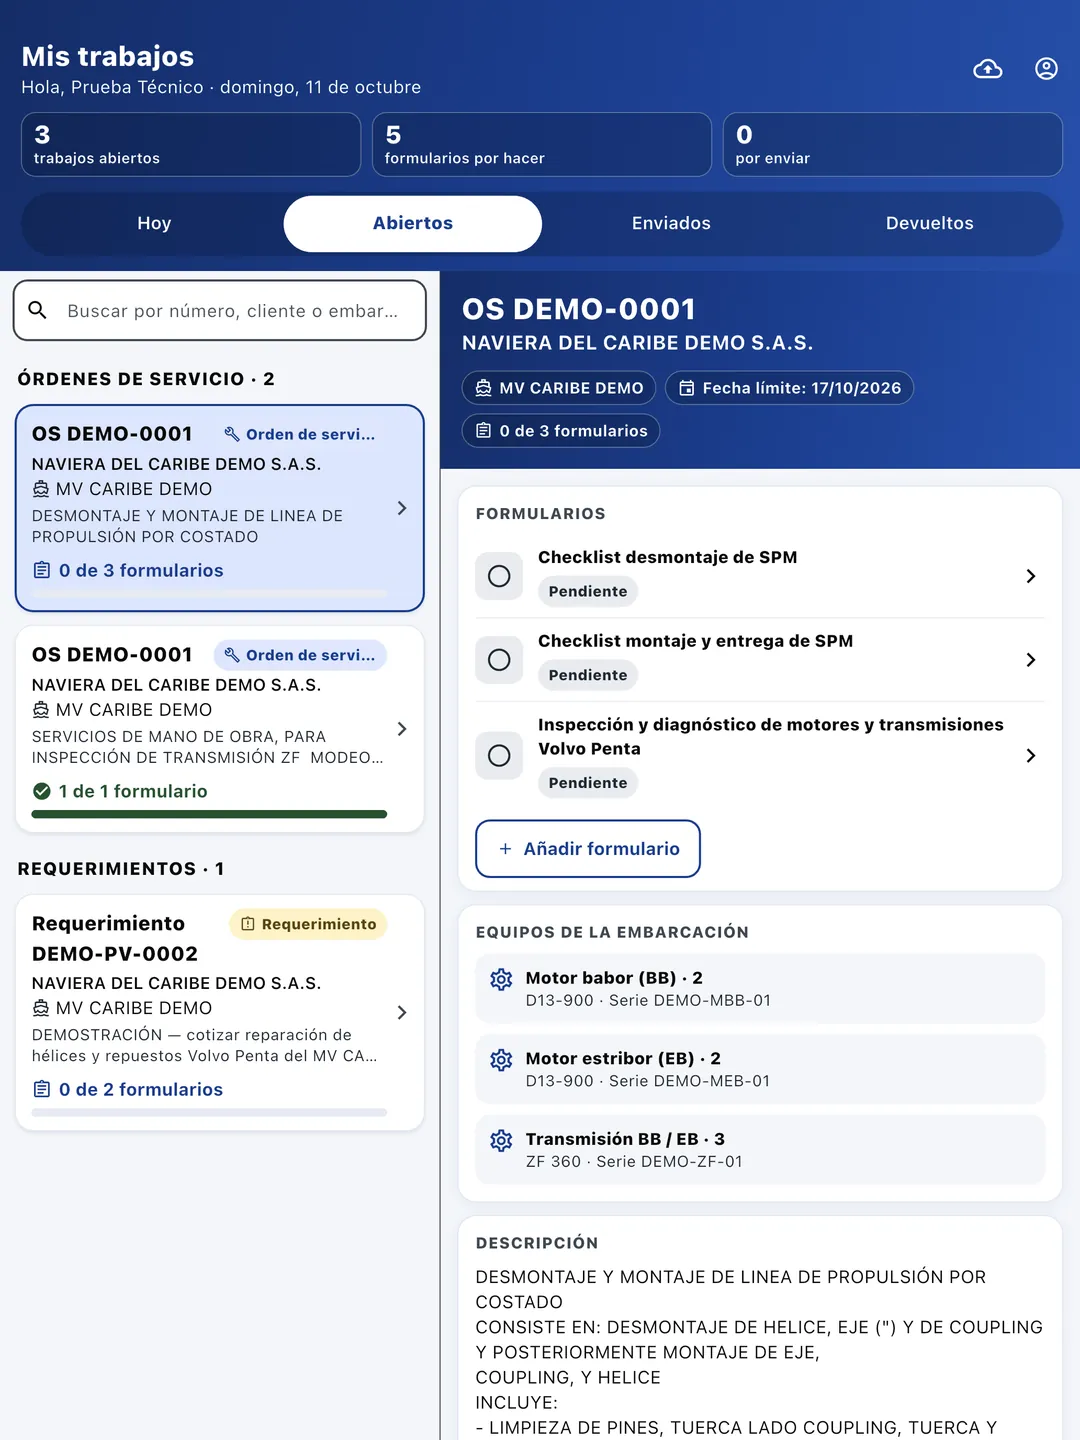This screenshot has width=1080, height=1440.
Task: Click the clipboard icon beside 0 de 2 formularios
Action: (42, 1089)
